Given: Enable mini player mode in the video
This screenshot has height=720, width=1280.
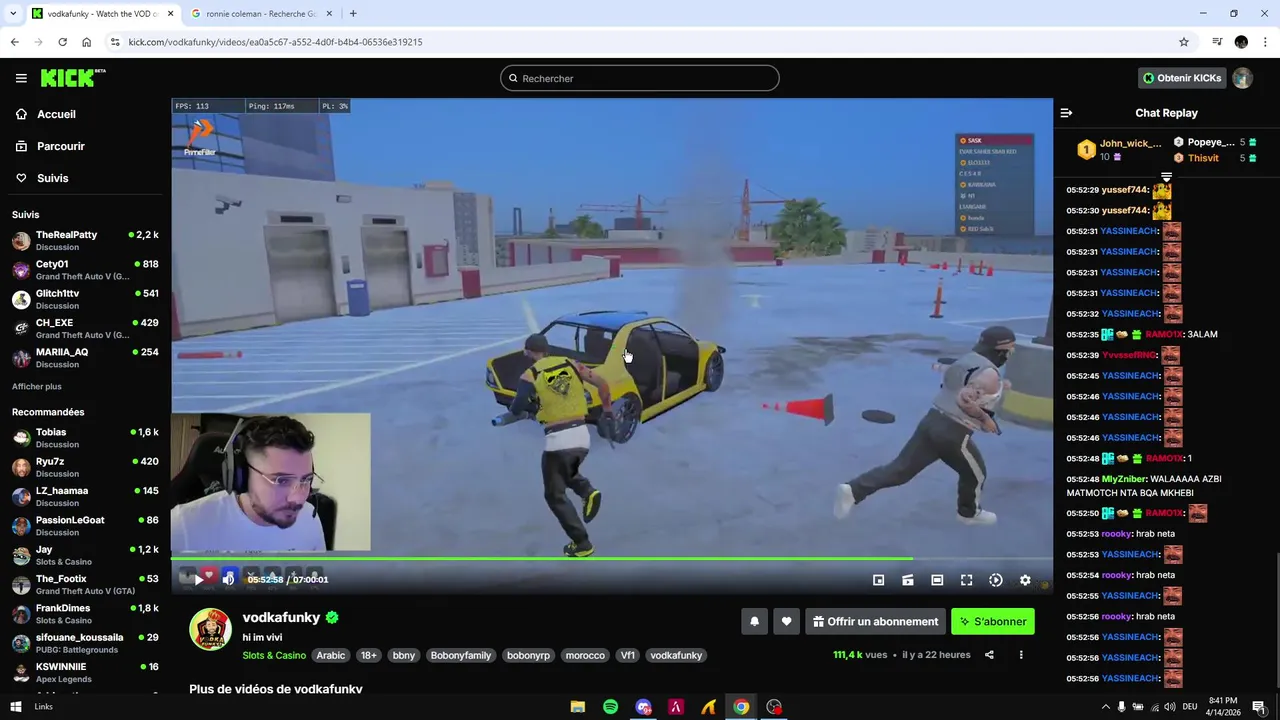Looking at the screenshot, I should pyautogui.click(x=878, y=580).
